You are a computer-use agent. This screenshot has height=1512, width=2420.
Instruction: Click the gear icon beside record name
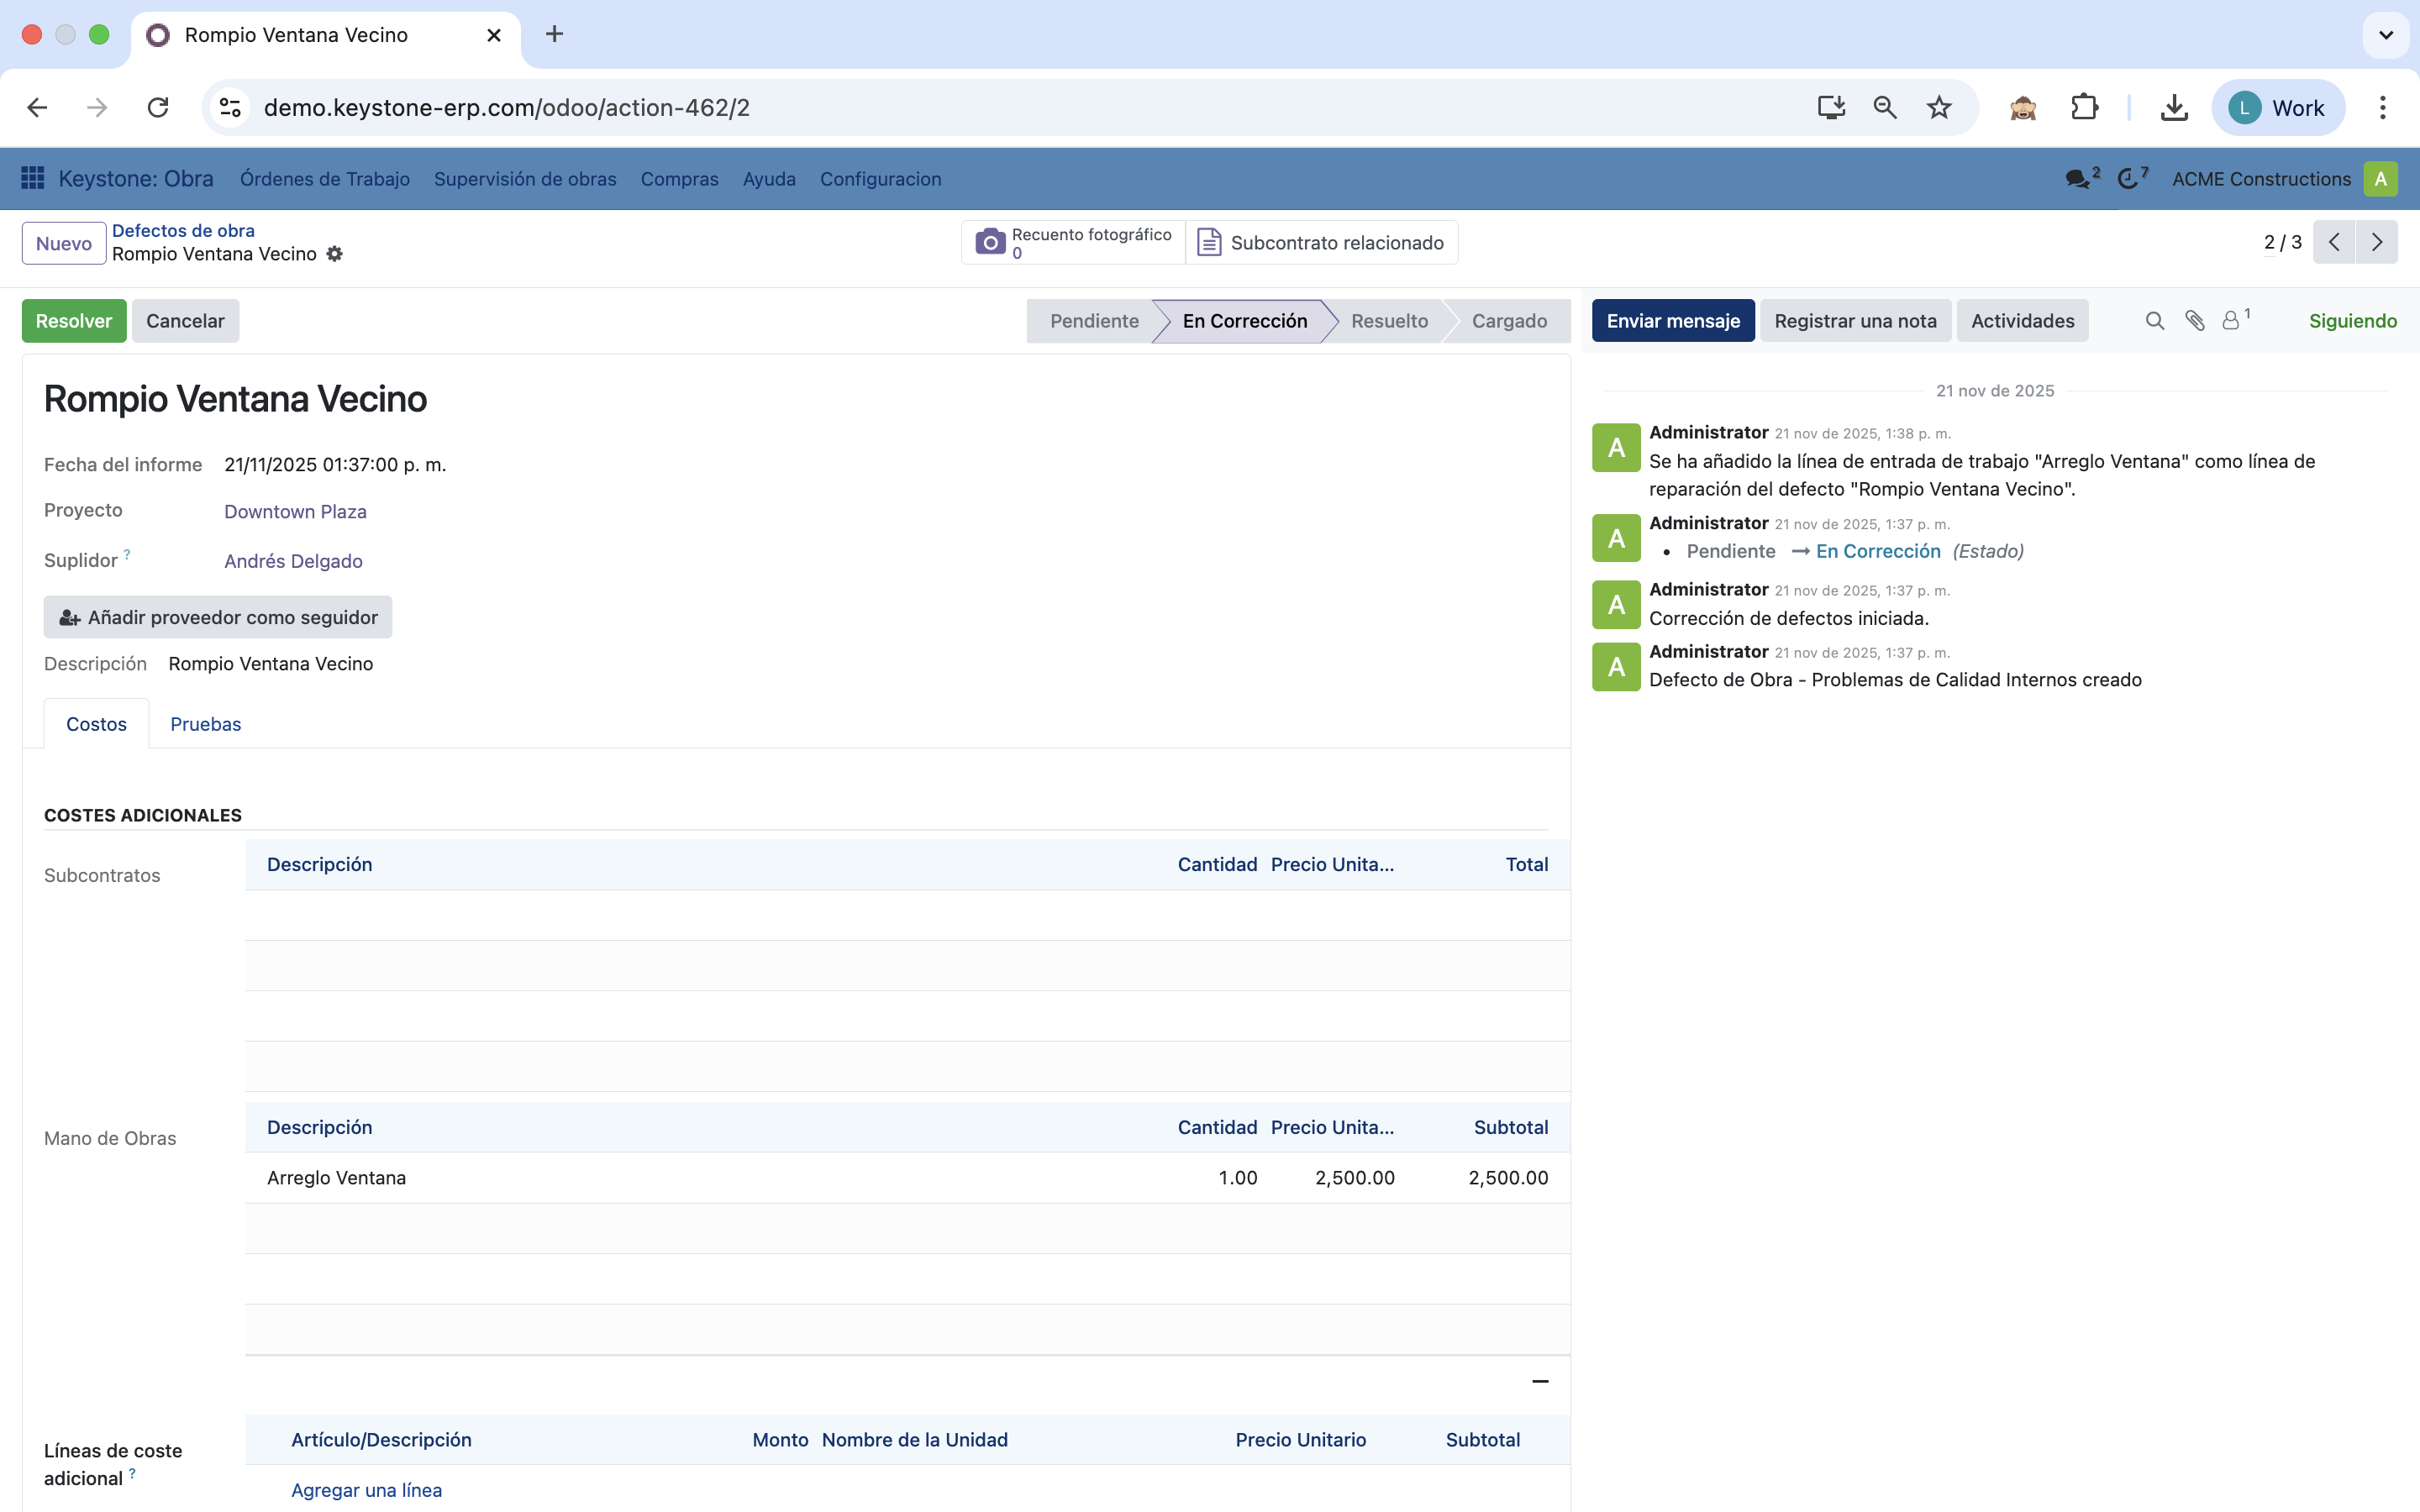point(335,254)
